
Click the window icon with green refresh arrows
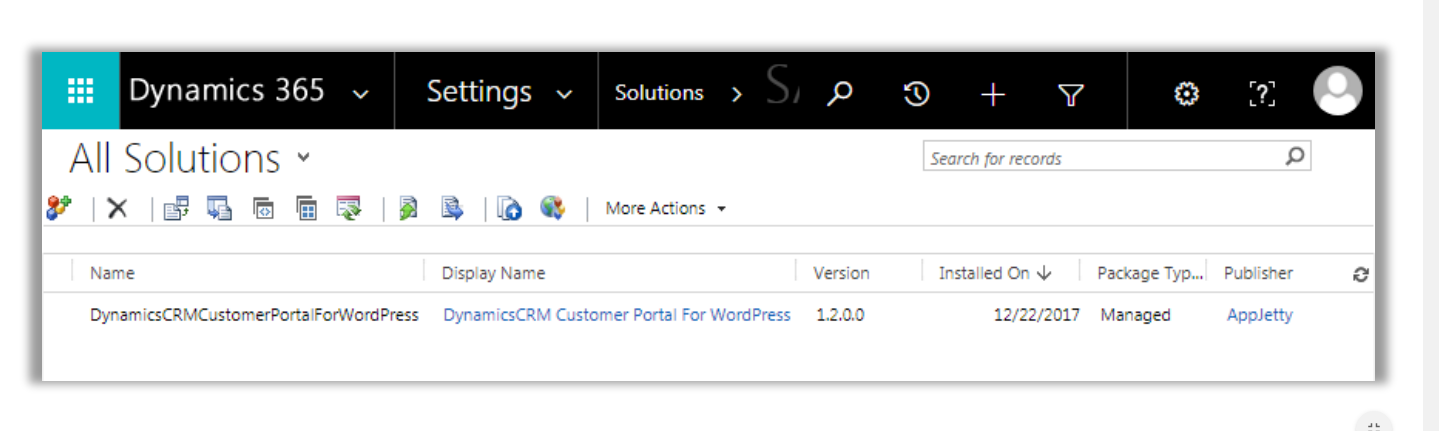click(x=348, y=208)
